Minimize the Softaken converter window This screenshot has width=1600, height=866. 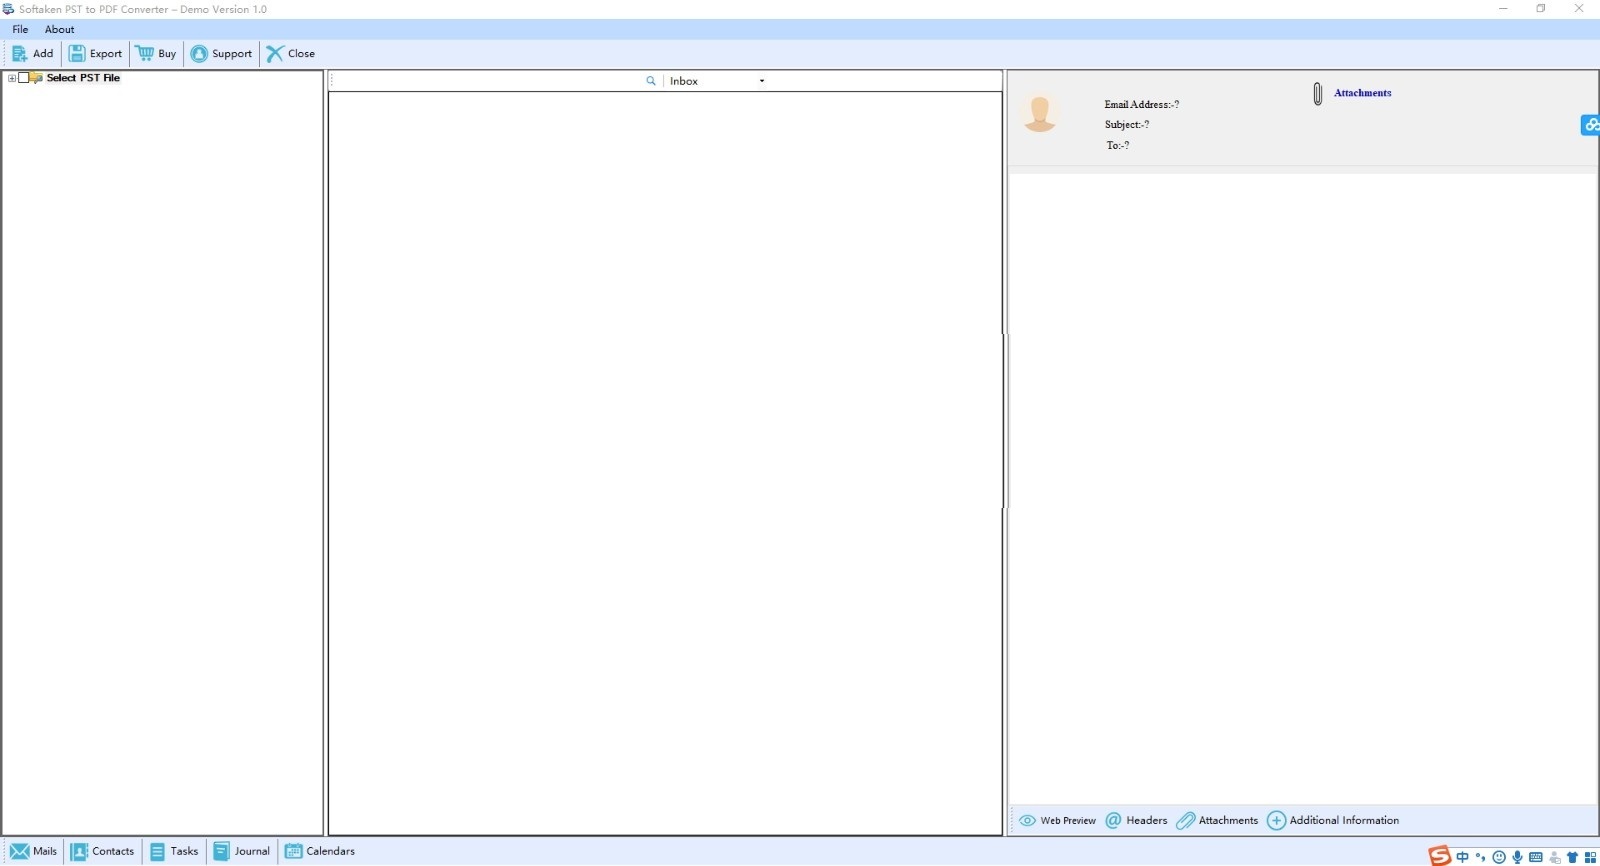click(x=1503, y=9)
